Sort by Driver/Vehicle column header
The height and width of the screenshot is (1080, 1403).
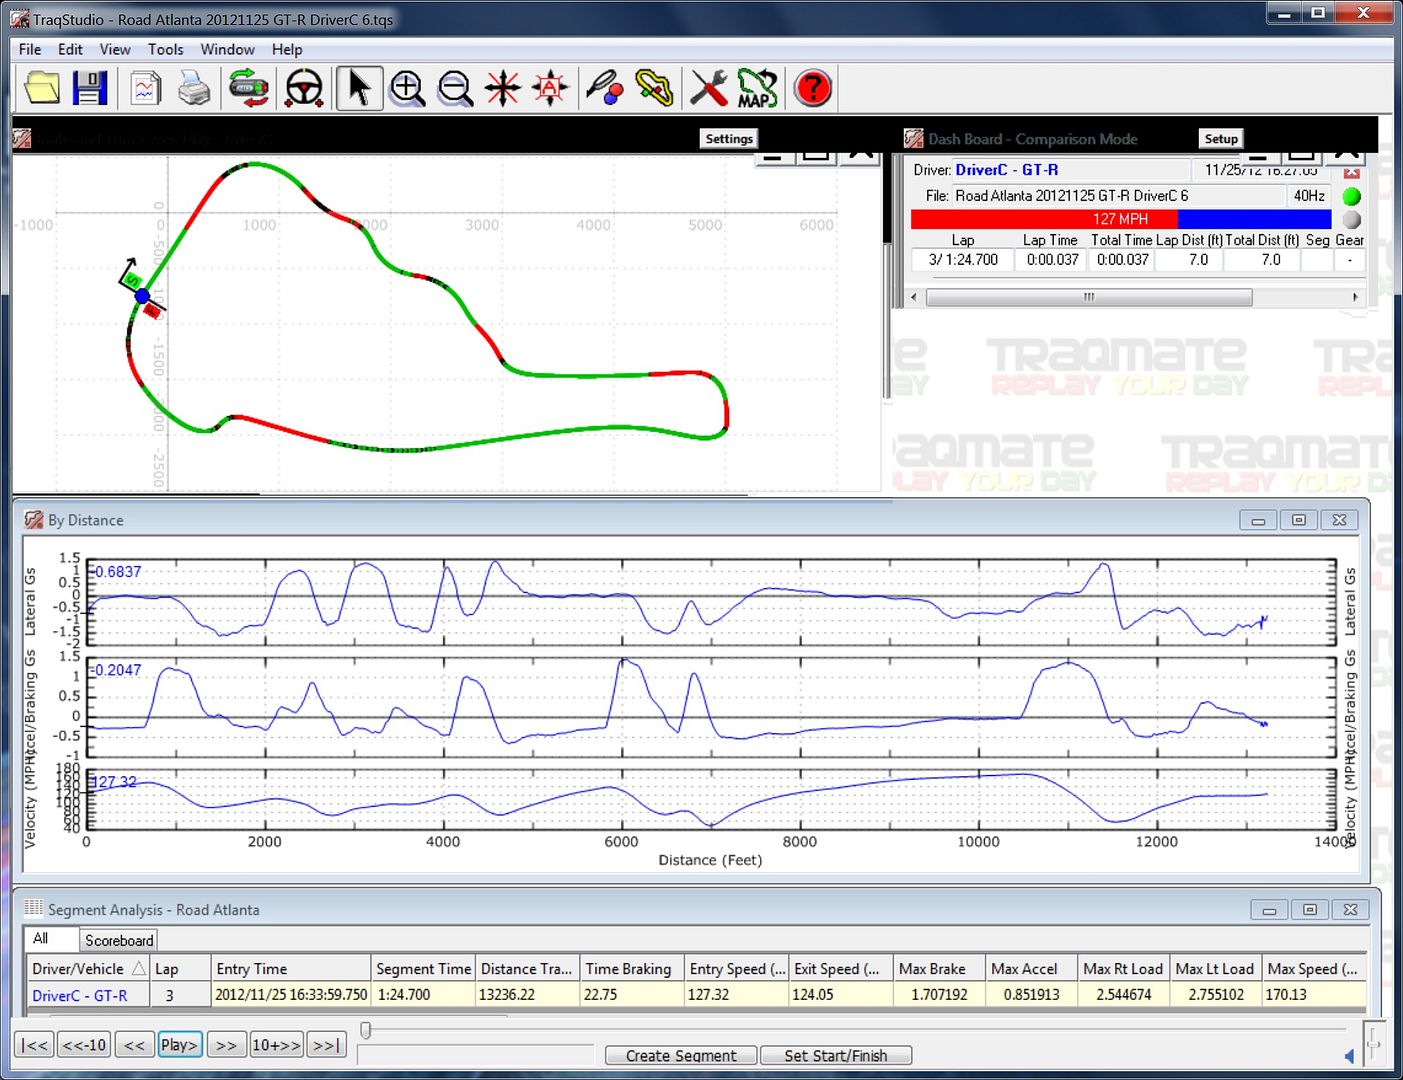(x=89, y=968)
